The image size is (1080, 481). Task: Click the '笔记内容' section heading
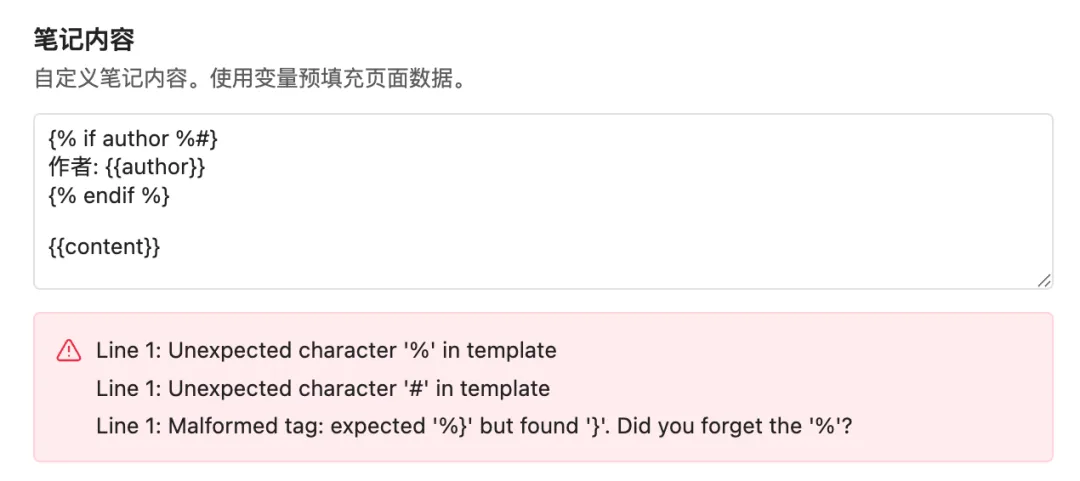84,41
